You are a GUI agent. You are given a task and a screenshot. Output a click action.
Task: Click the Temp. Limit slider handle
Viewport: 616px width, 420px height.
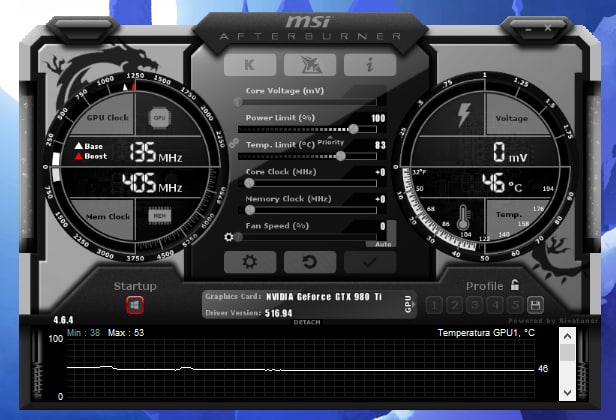pos(341,156)
